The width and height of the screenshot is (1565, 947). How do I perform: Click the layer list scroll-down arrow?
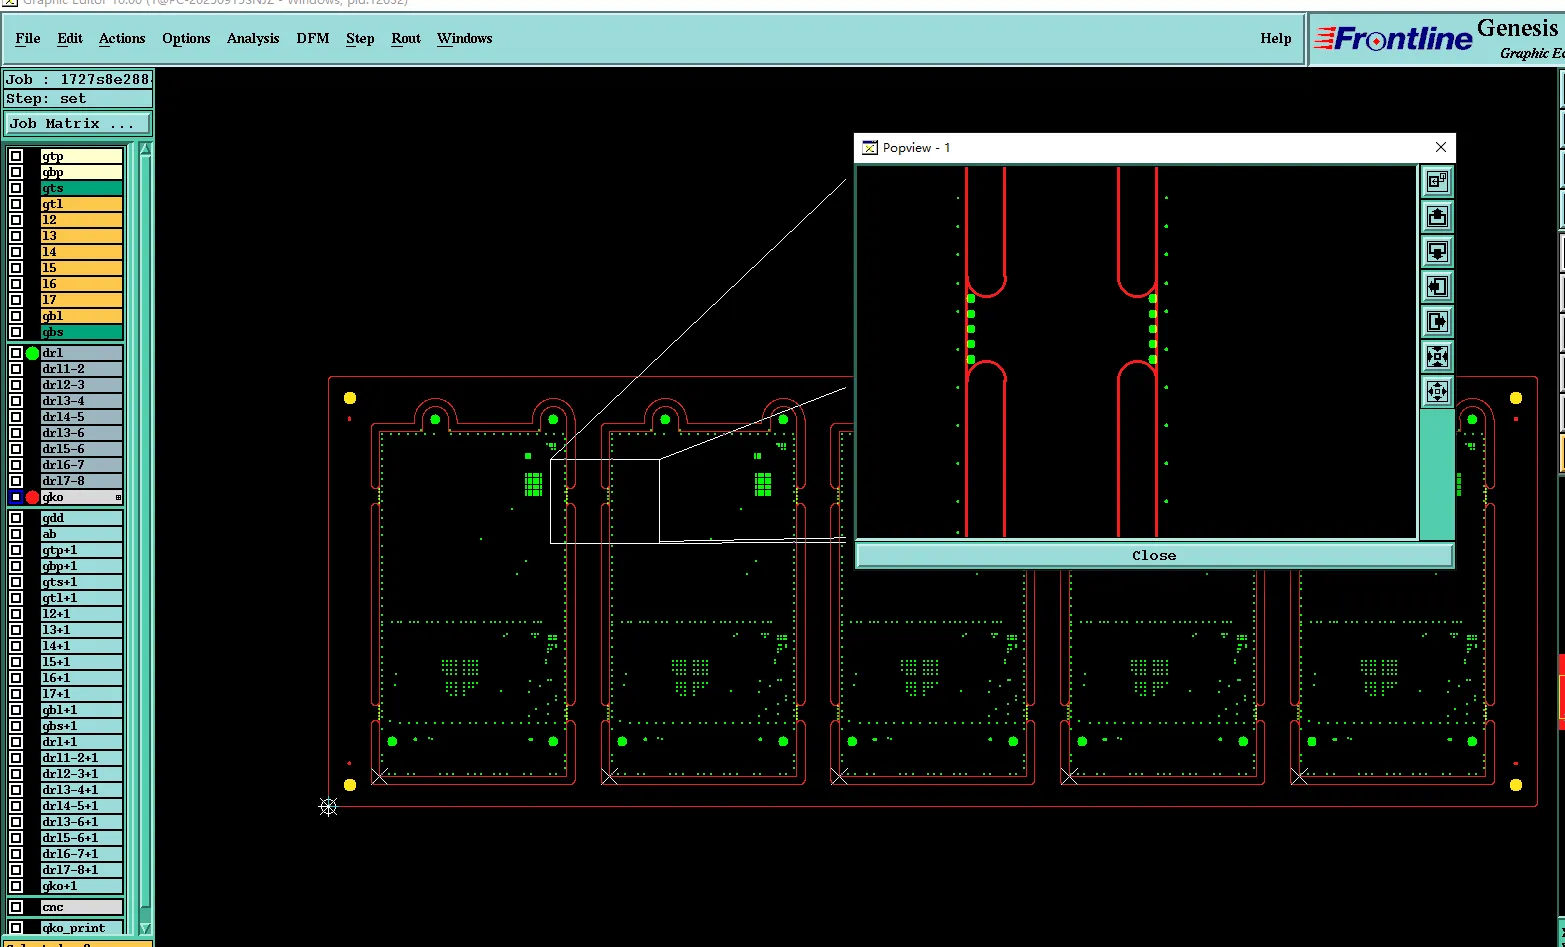tap(145, 928)
